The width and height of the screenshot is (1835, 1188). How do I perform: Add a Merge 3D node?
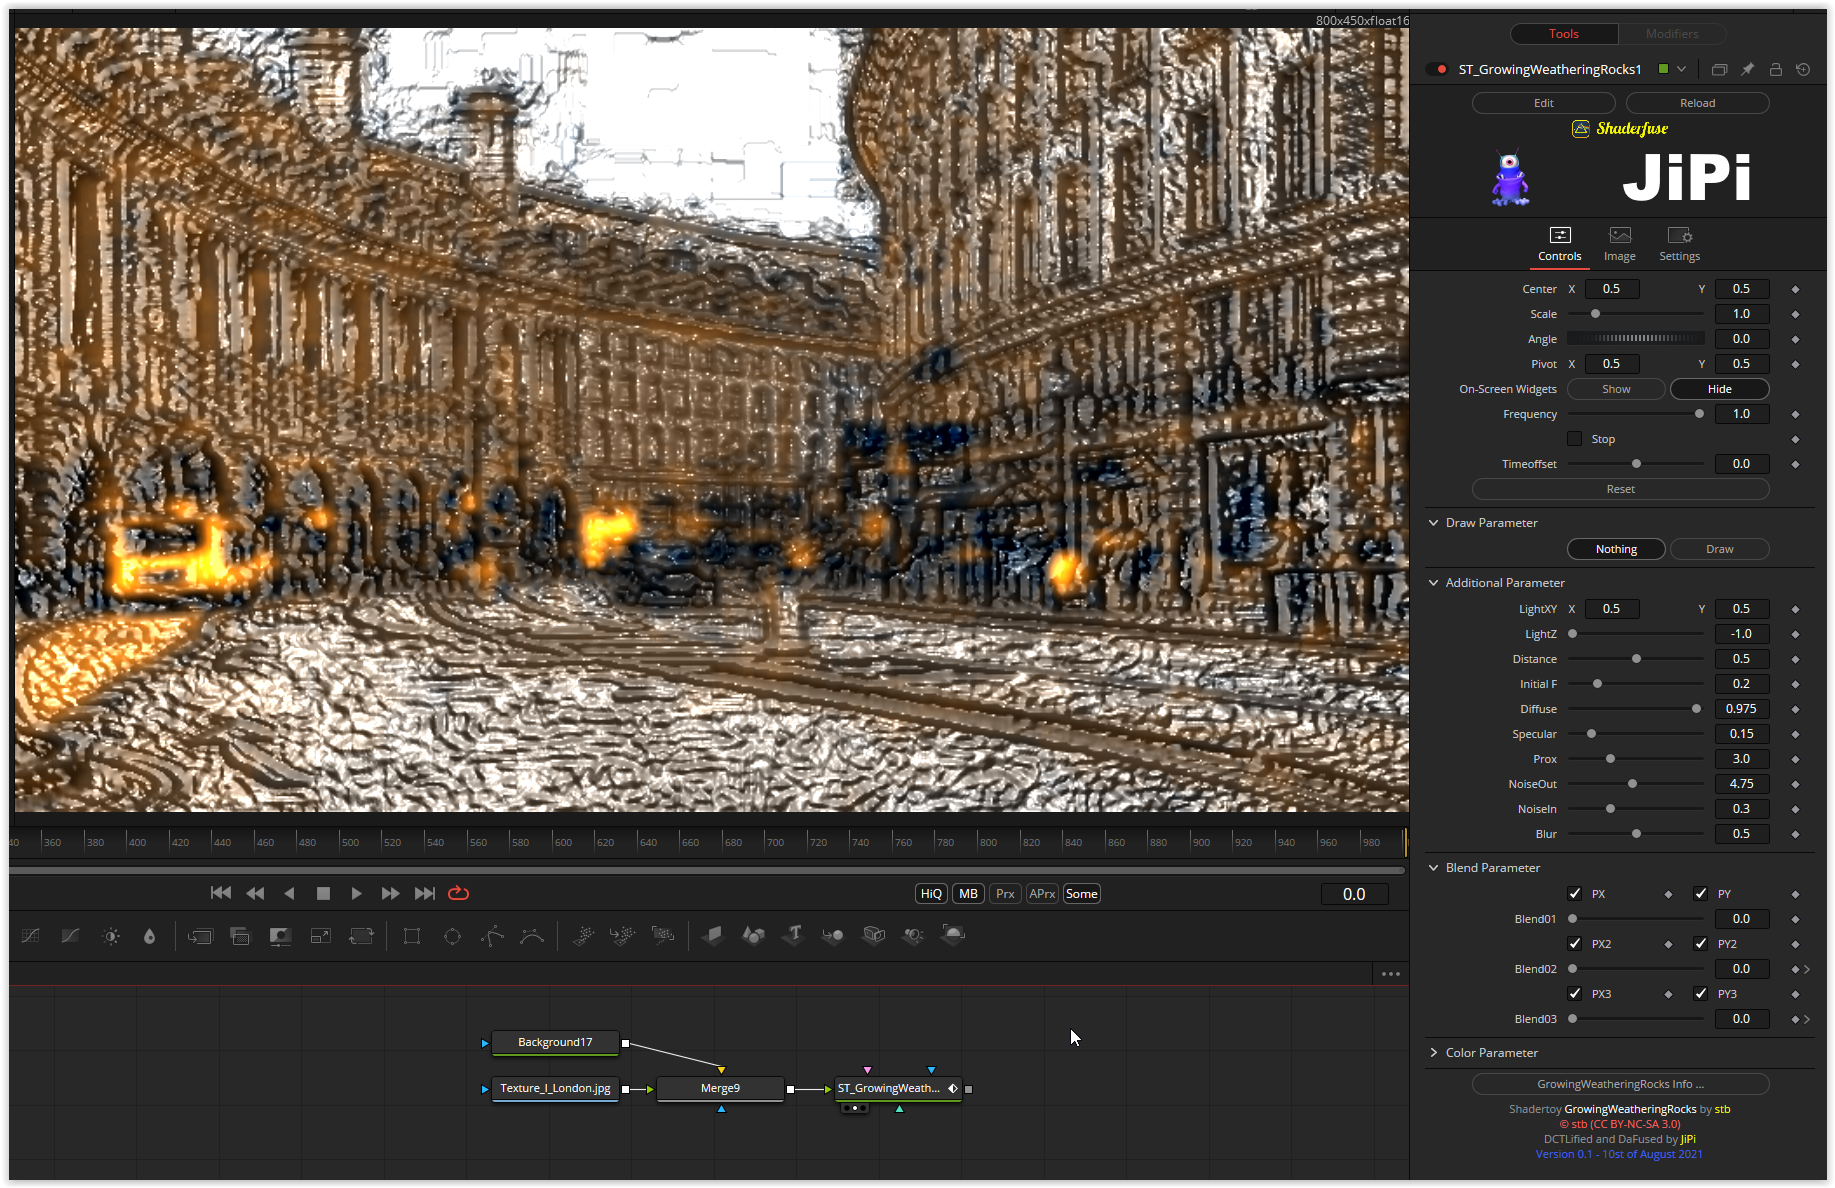tap(833, 936)
